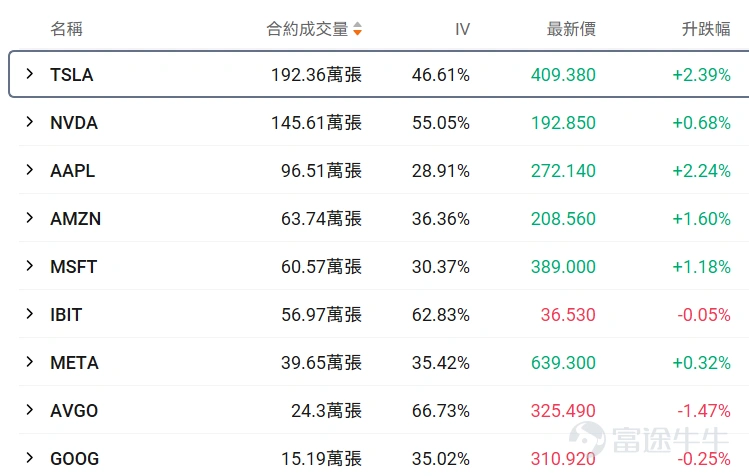
Task: Expand the AMZN row chevron
Action: [x=30, y=218]
